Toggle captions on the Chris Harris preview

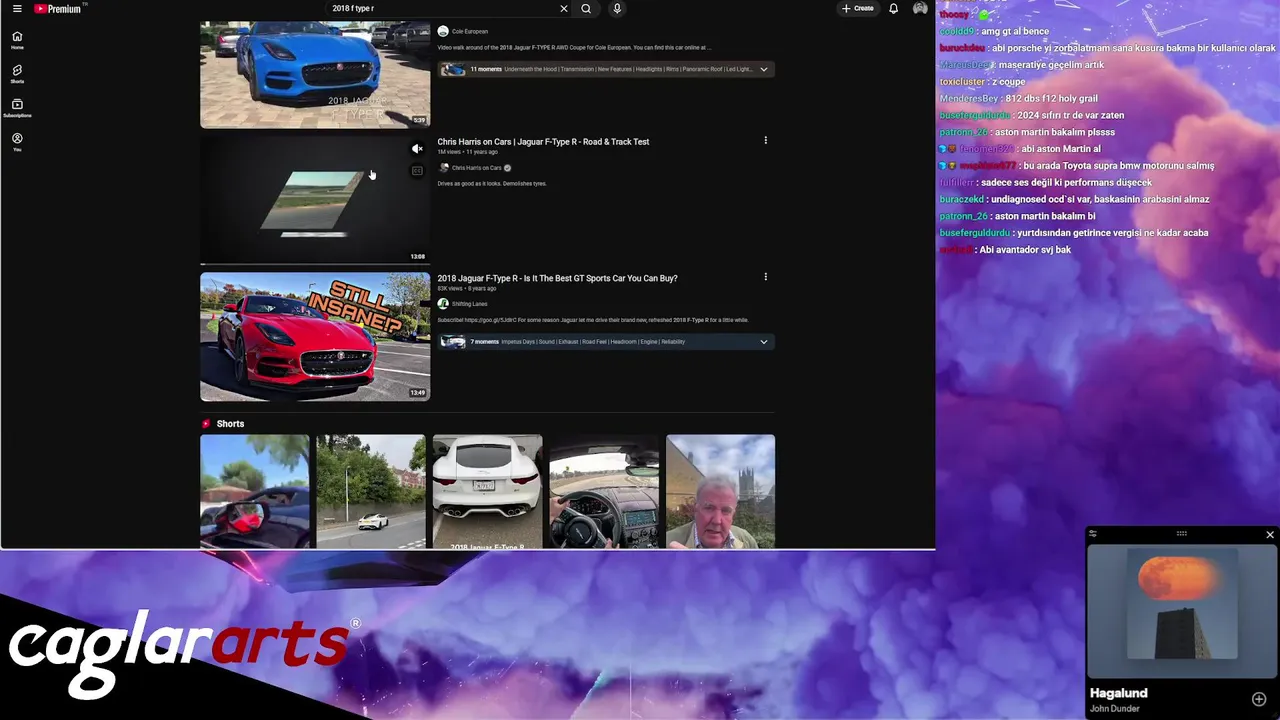pos(417,171)
